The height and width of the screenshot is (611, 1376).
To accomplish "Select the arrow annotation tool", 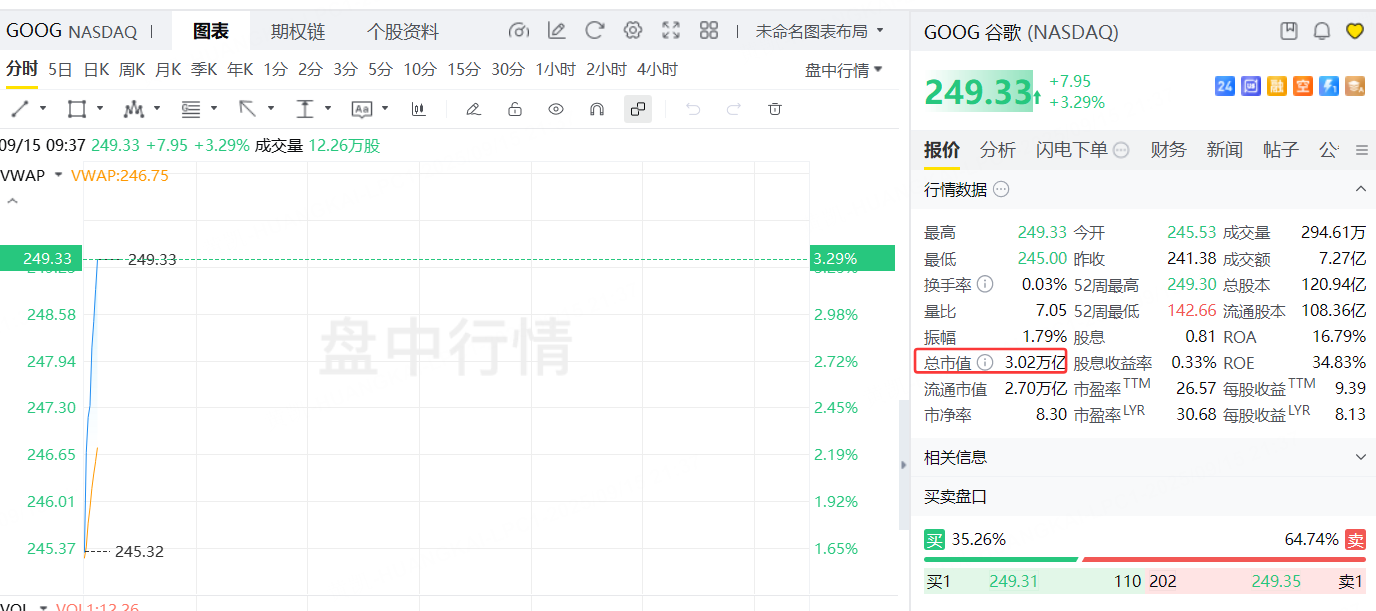I will [247, 108].
